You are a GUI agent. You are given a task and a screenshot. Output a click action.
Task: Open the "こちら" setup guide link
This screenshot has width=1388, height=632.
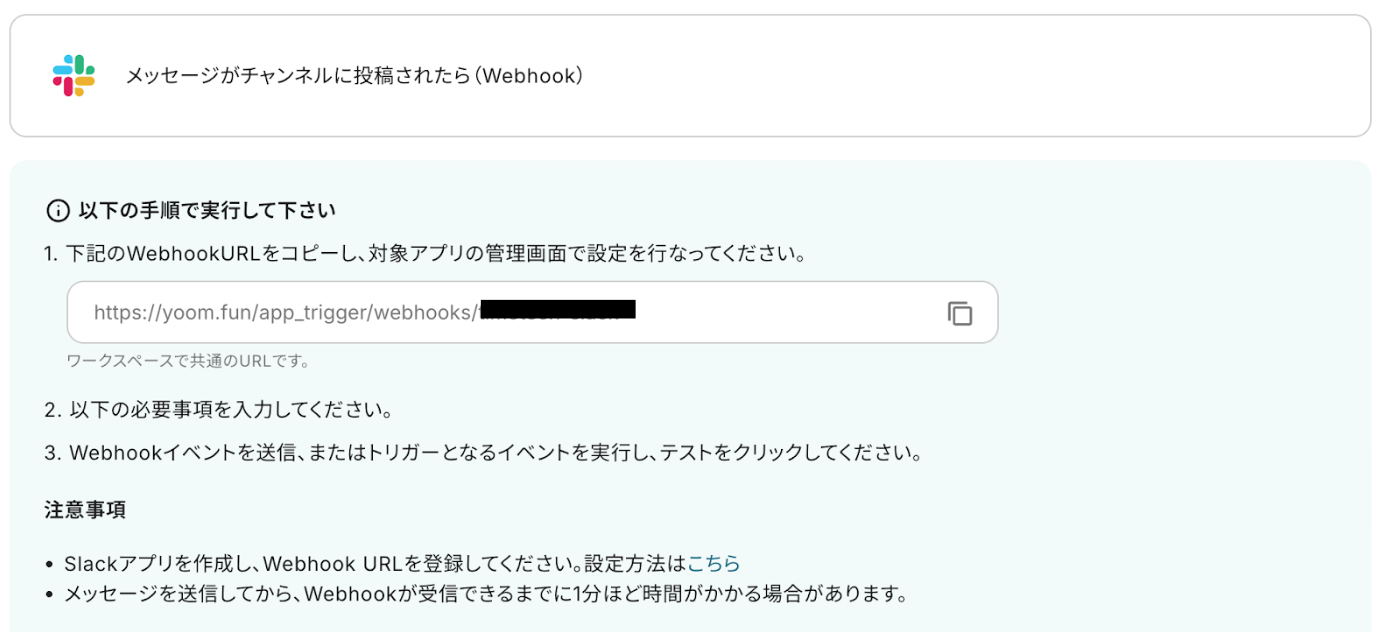coord(714,563)
